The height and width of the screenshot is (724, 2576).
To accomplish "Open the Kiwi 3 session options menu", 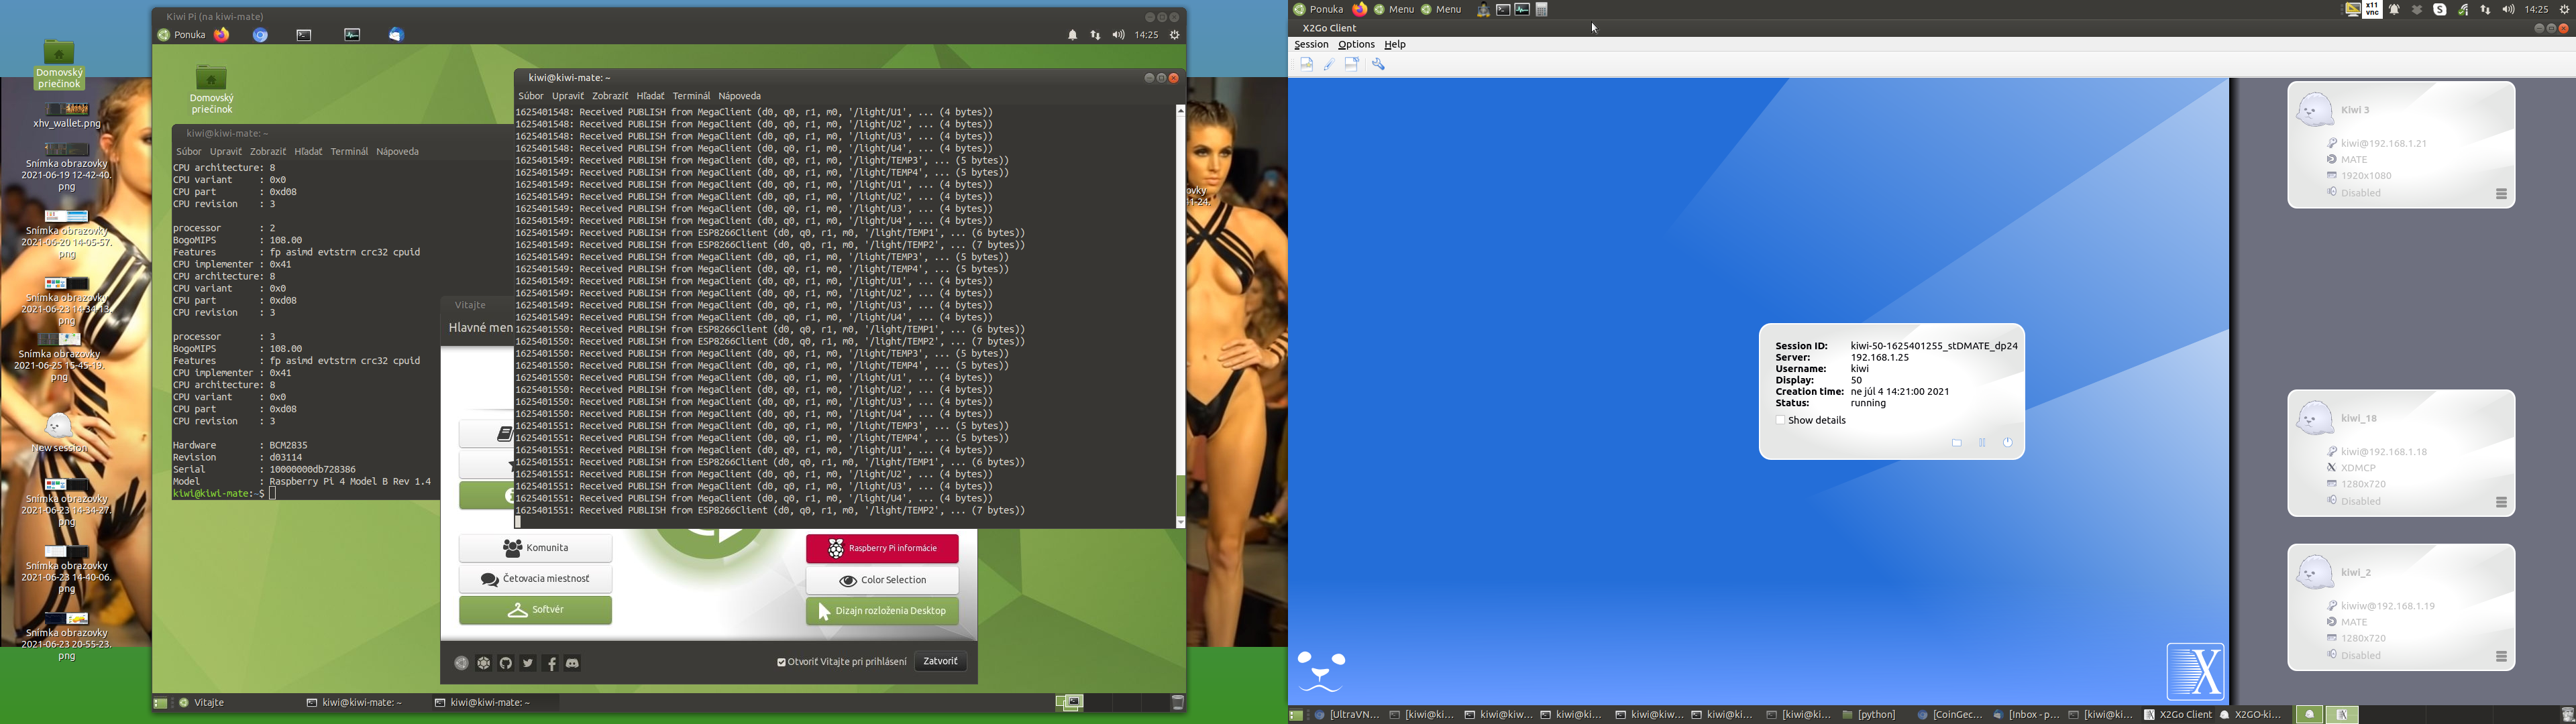I will click(2501, 194).
